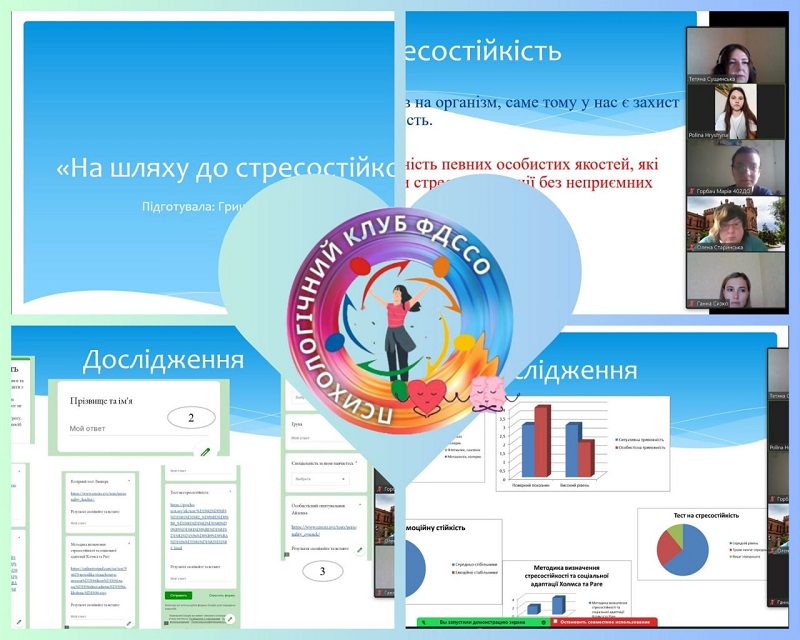Click the pencil edit icon below the Отправить button
Image resolution: width=800 pixels, height=640 pixels.
(230, 619)
